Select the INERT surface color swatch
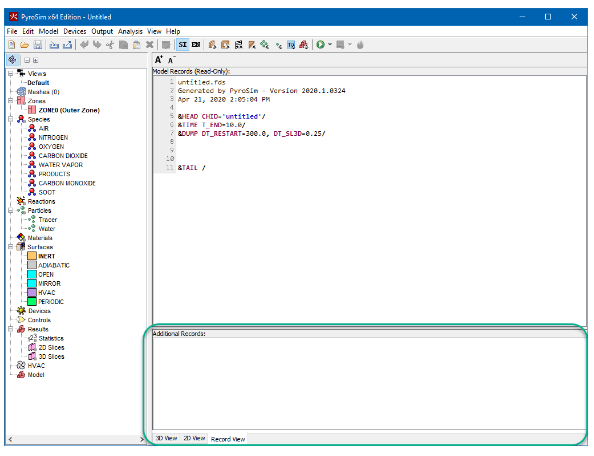This screenshot has width=594, height=456. (x=32, y=256)
